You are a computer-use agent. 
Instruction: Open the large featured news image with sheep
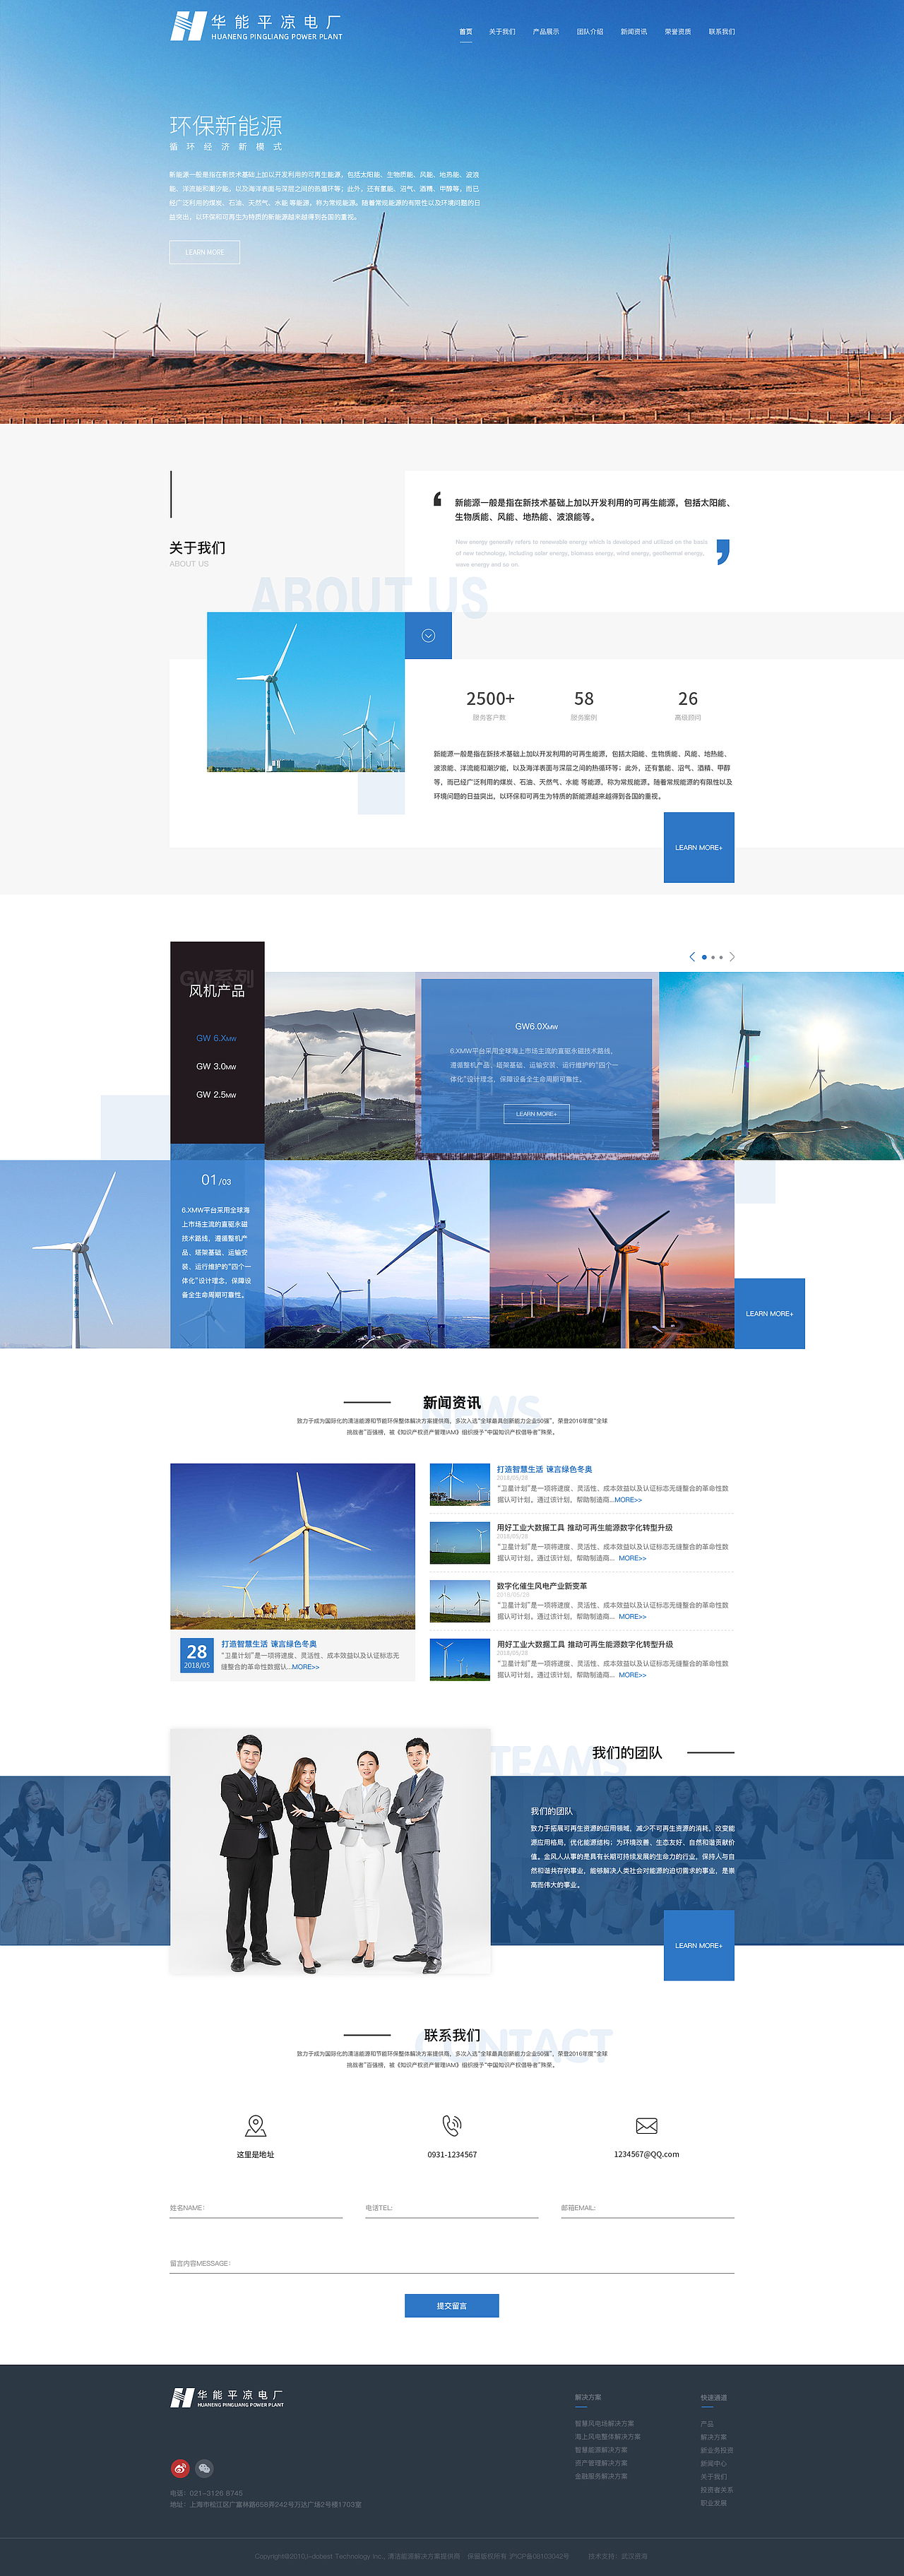(x=293, y=1546)
